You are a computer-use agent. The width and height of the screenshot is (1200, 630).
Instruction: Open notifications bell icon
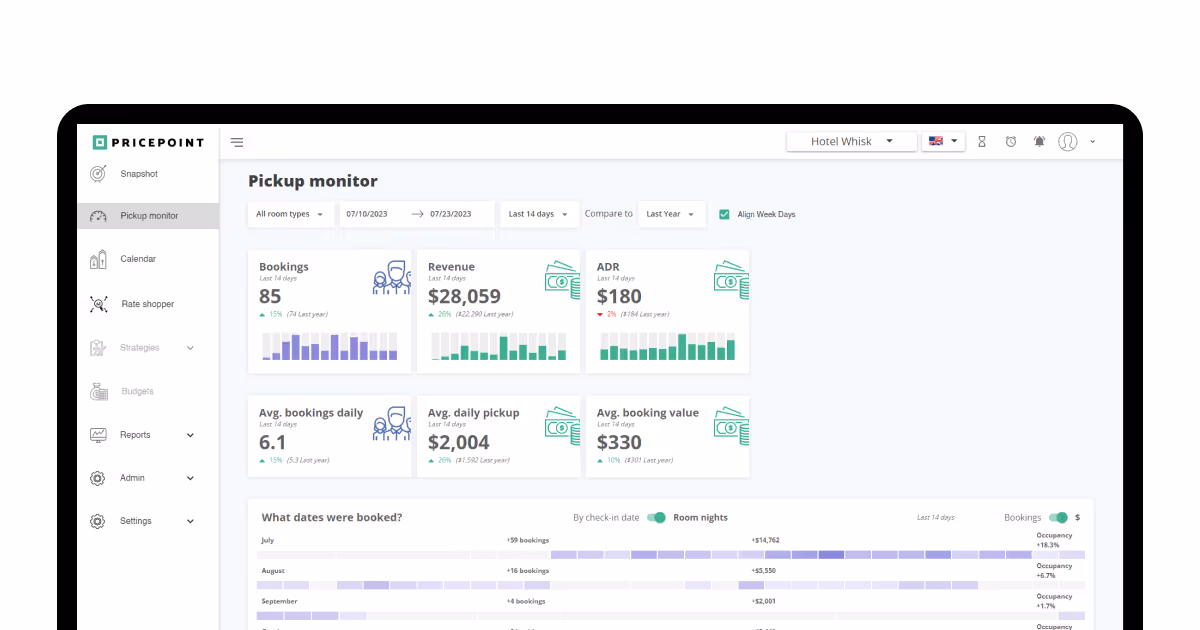pos(1039,142)
